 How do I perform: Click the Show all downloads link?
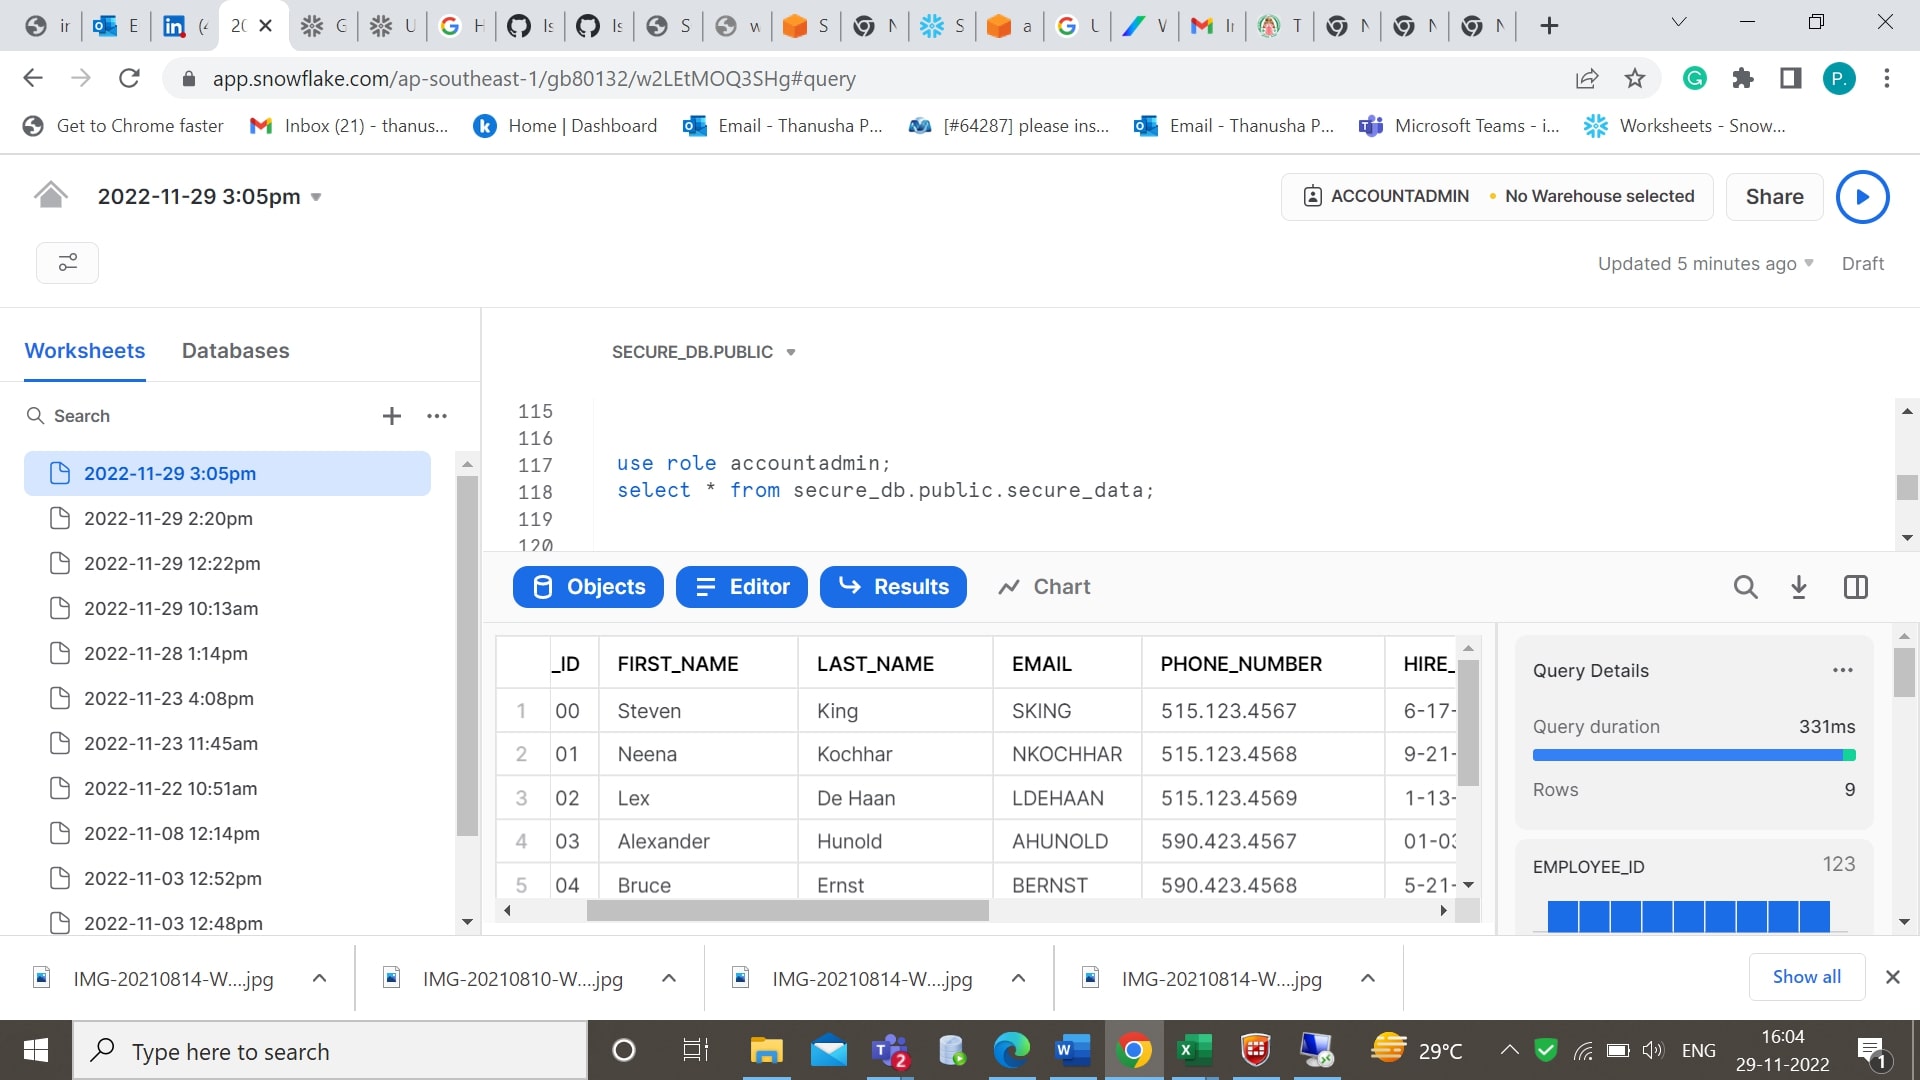1805,977
